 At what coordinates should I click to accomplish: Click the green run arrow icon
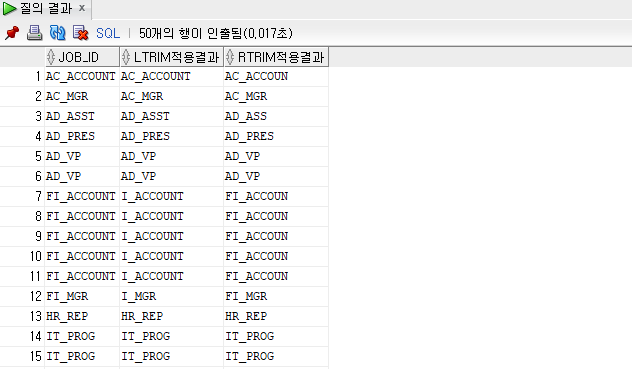pos(9,8)
